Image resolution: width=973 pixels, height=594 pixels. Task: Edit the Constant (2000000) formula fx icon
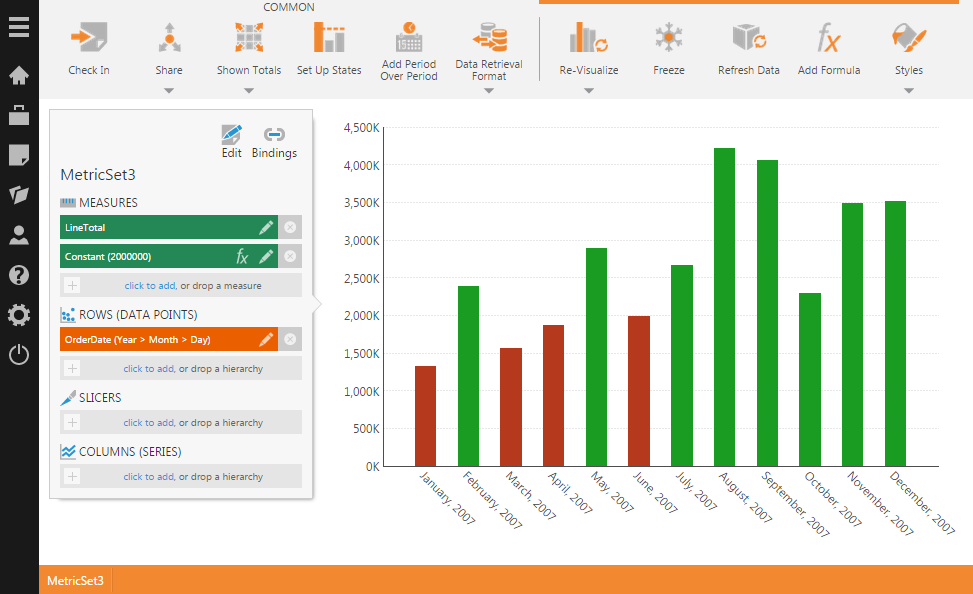242,257
